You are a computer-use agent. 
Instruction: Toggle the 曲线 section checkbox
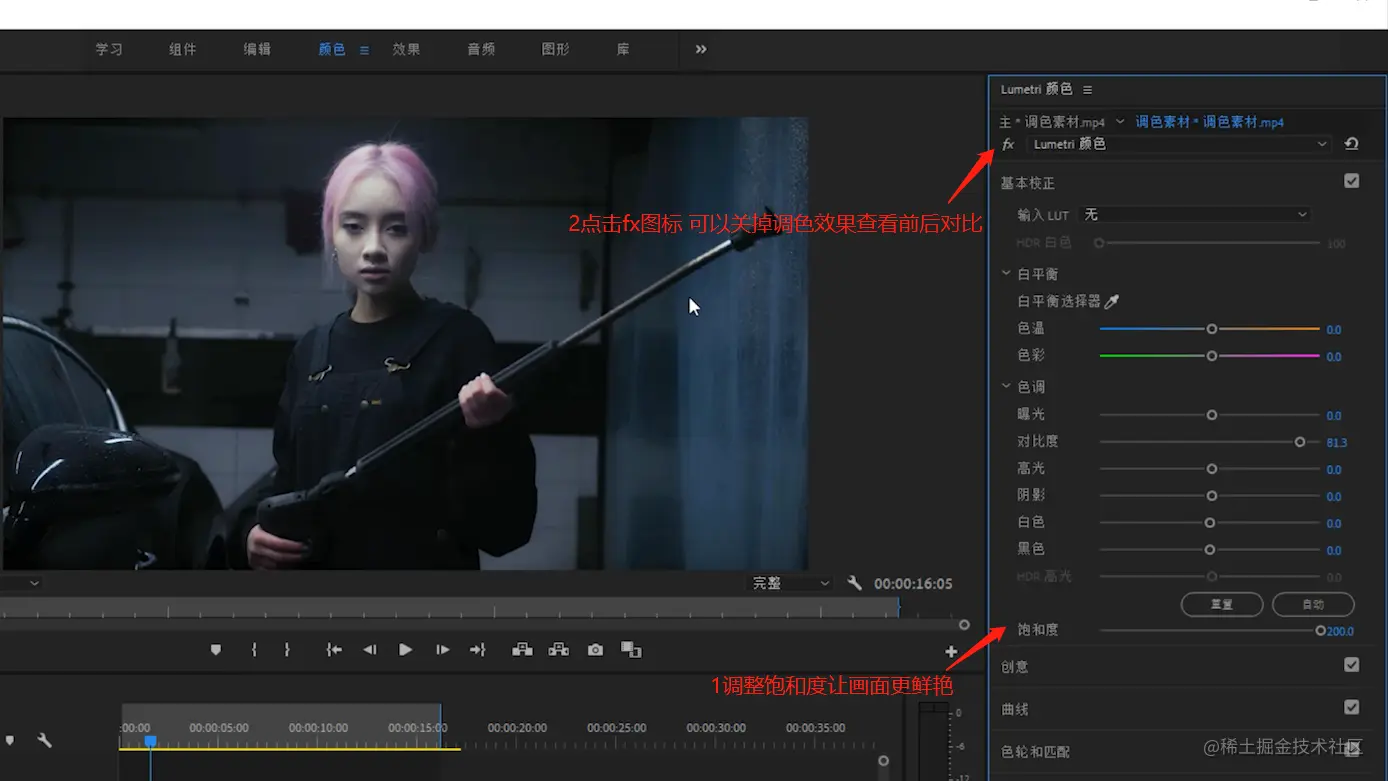1352,707
